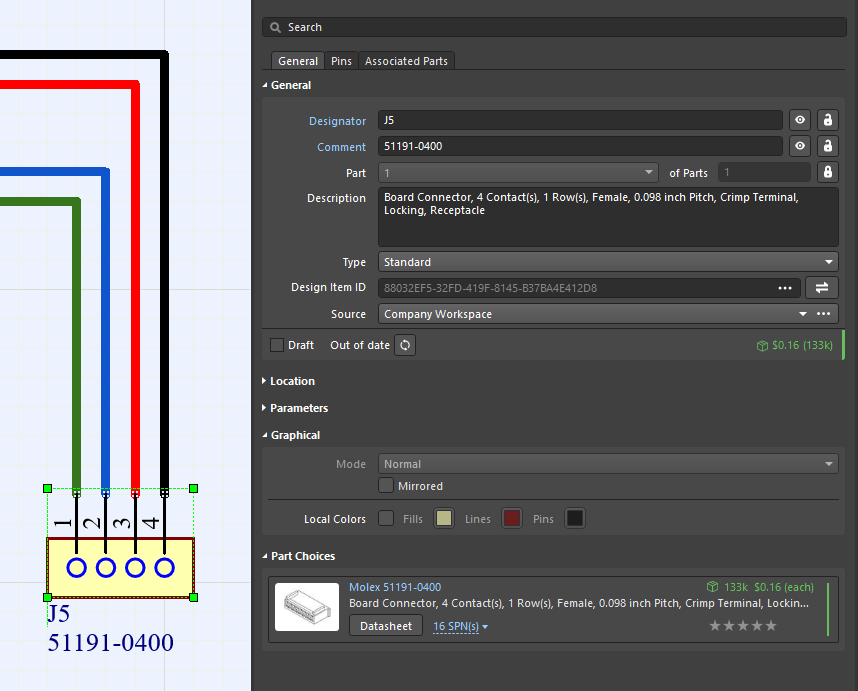Click the search magnifier icon
Viewport: 858px width, 691px height.
(275, 27)
